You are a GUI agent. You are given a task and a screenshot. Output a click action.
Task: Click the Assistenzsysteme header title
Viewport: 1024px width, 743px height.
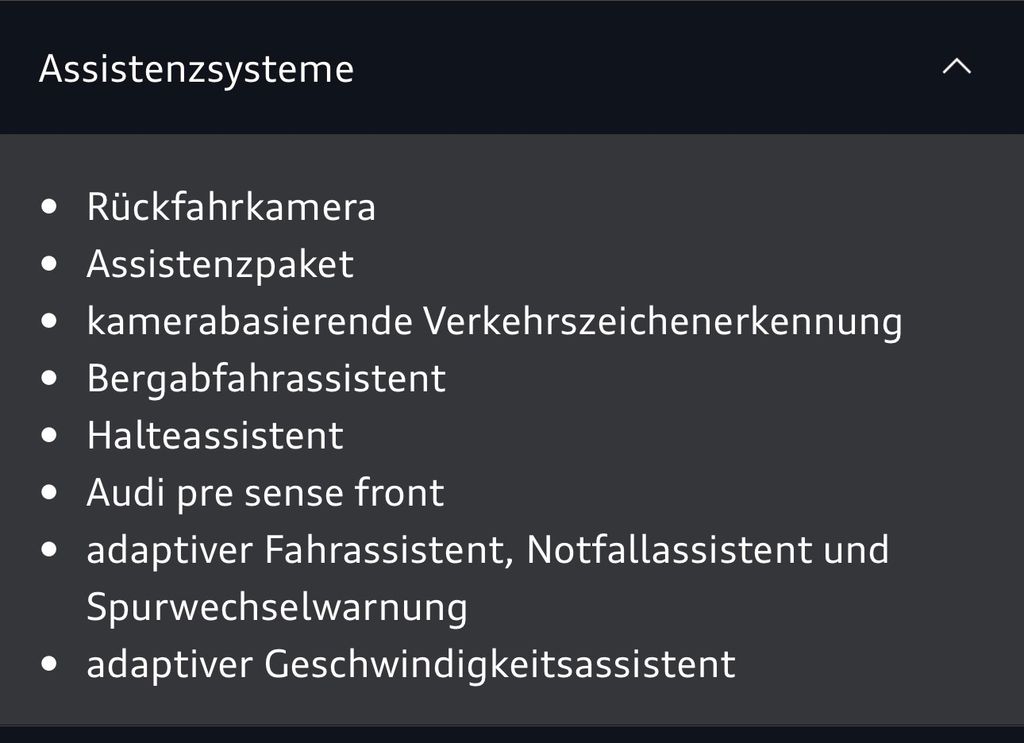[x=196, y=69]
